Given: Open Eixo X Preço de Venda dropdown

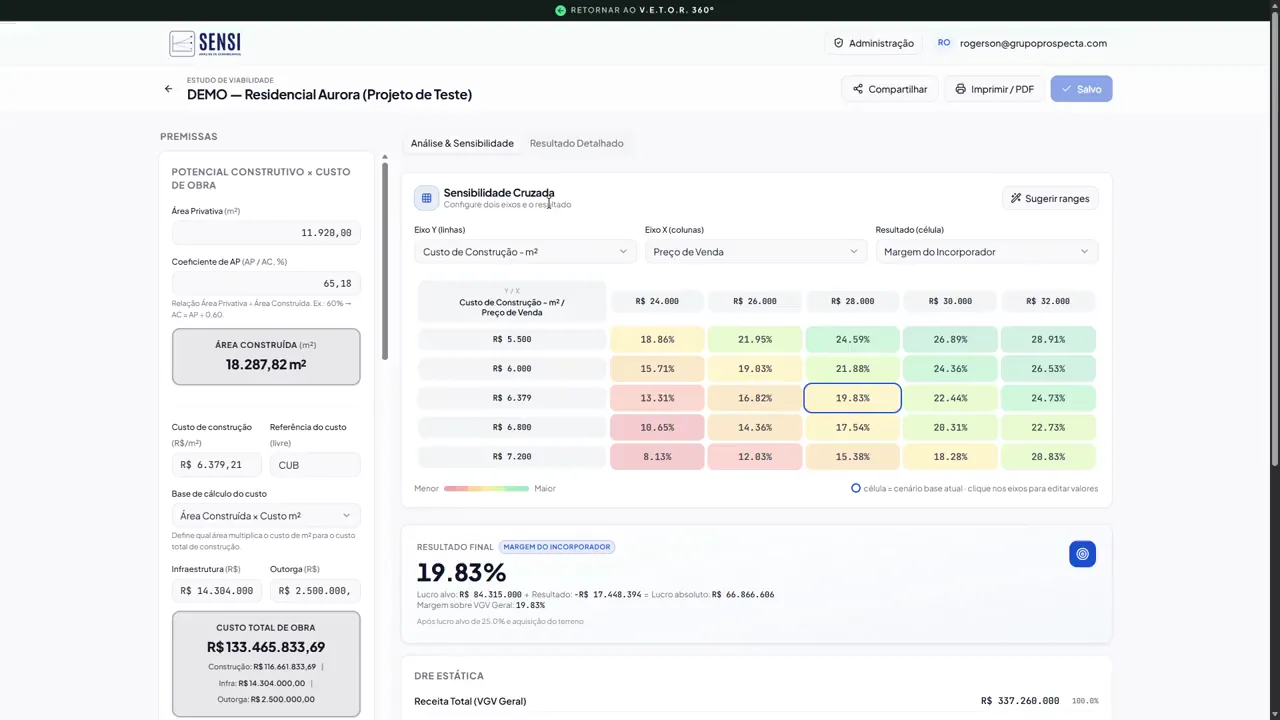Looking at the screenshot, I should (755, 252).
